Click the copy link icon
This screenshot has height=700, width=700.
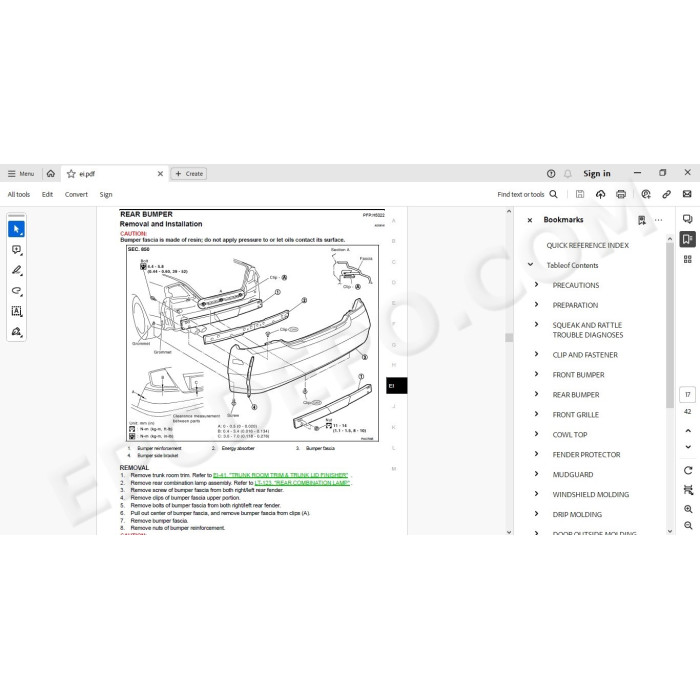coord(667,194)
